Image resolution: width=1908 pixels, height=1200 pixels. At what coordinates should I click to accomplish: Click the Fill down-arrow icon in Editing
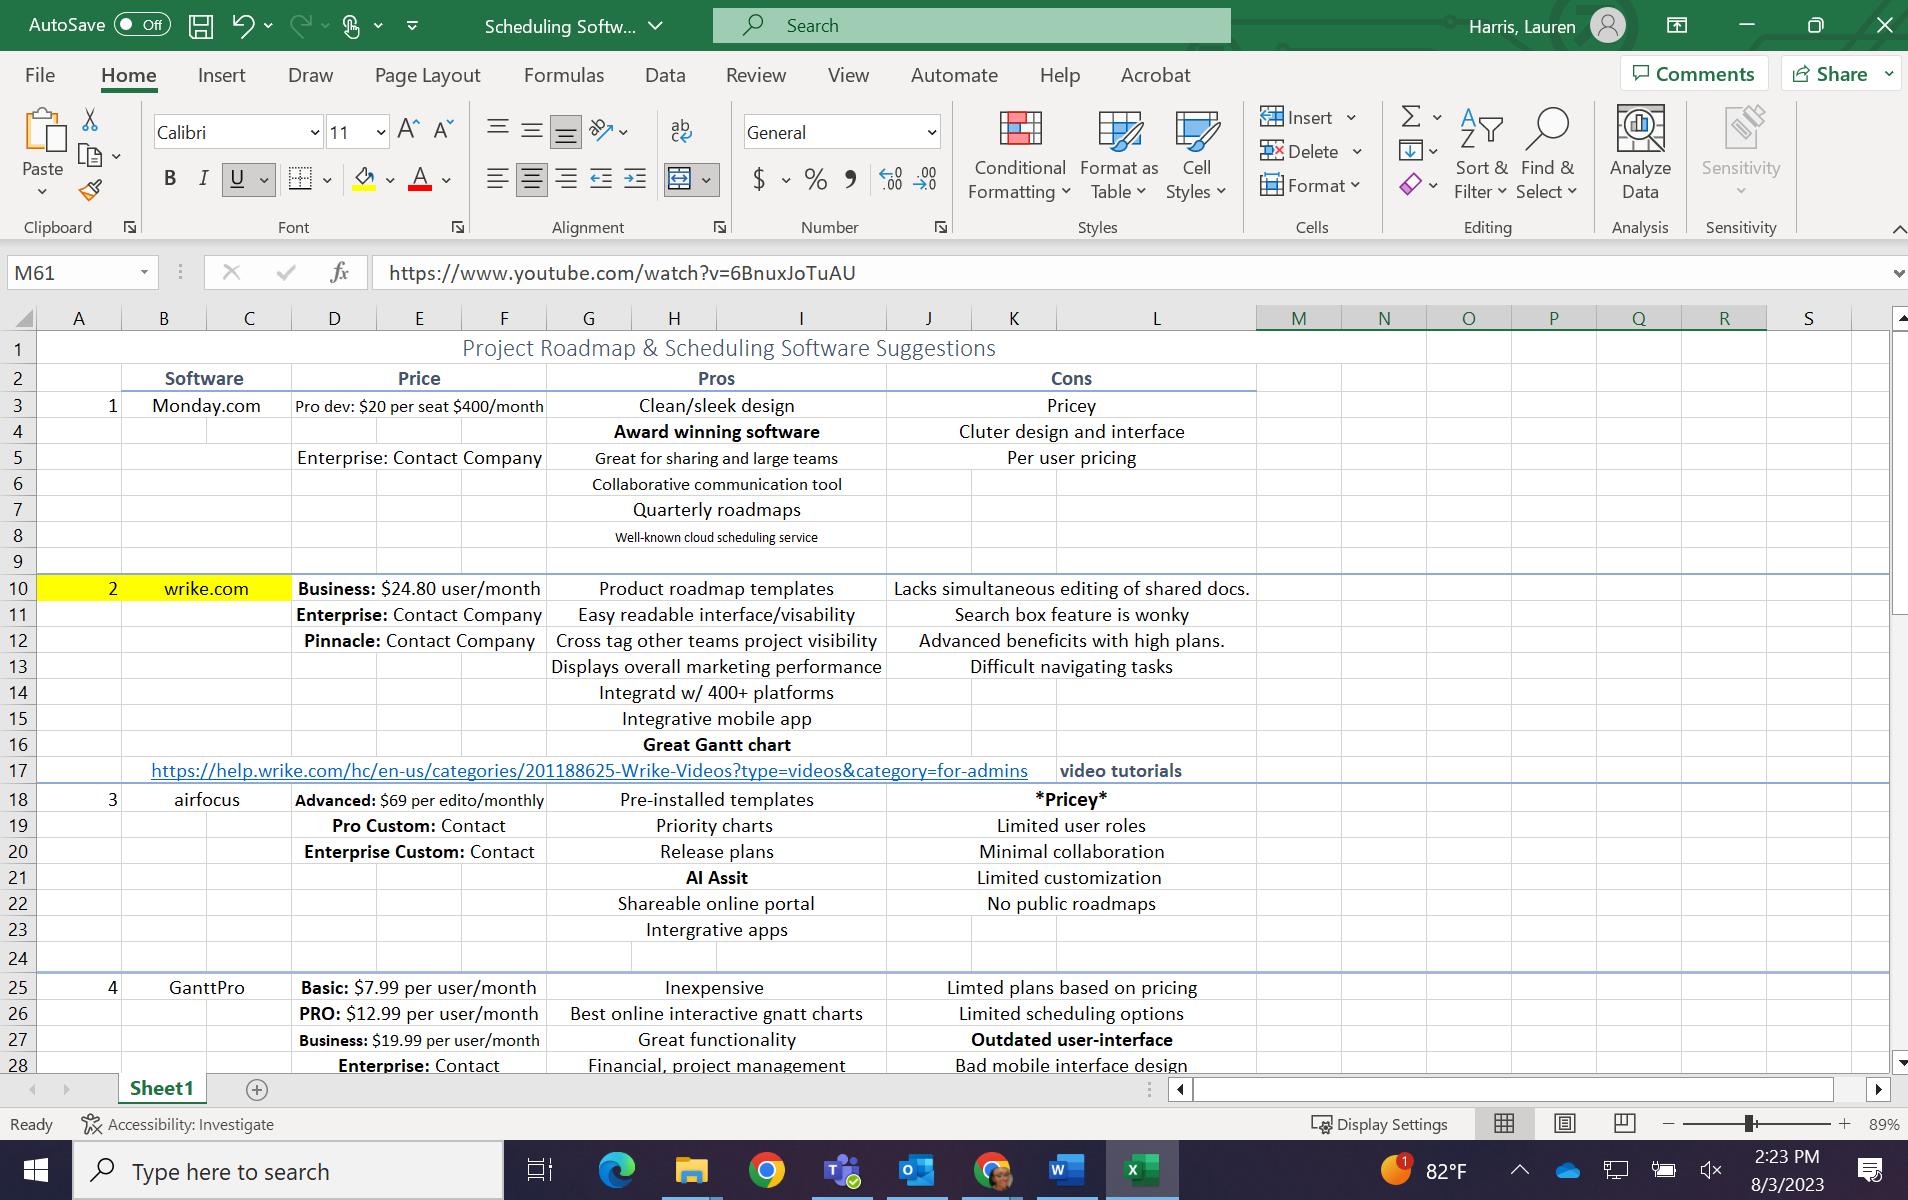coord(1411,151)
